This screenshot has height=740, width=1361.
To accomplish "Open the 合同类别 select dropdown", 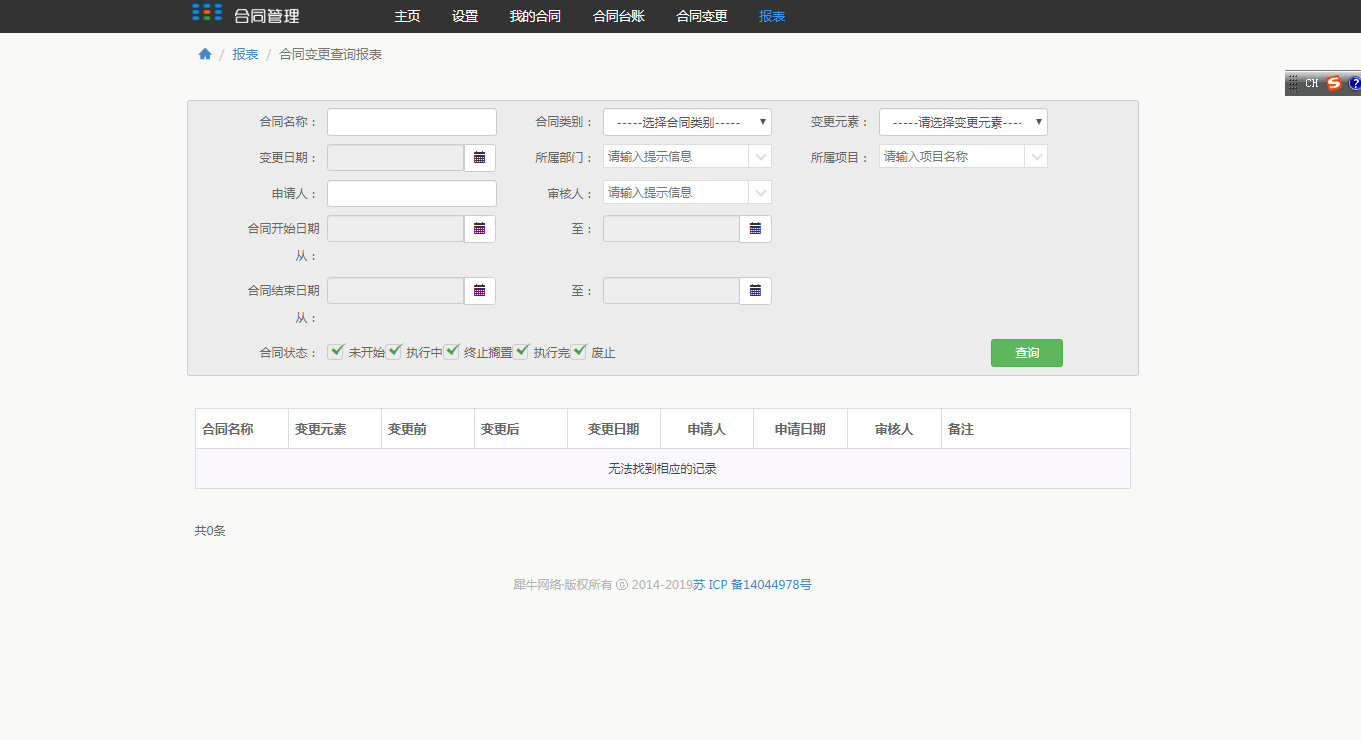I will [687, 122].
